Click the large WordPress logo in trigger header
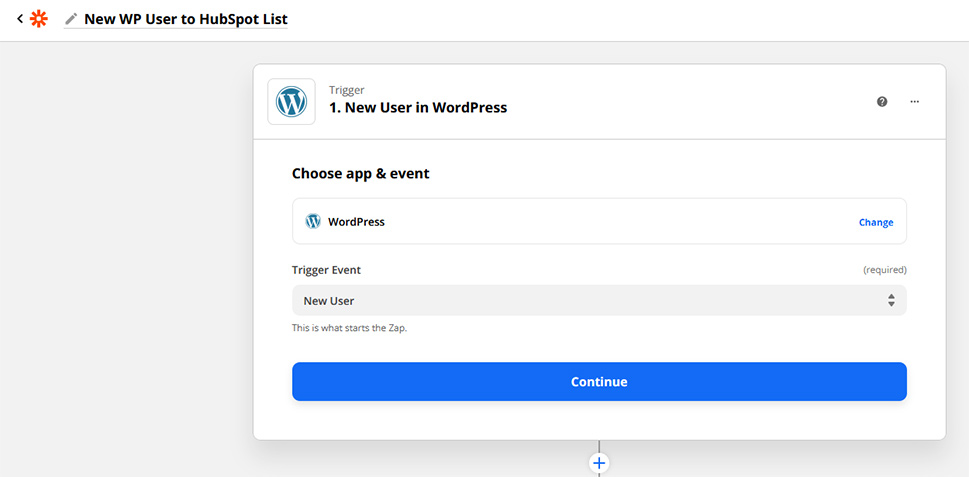This screenshot has width=969, height=477. (x=291, y=101)
